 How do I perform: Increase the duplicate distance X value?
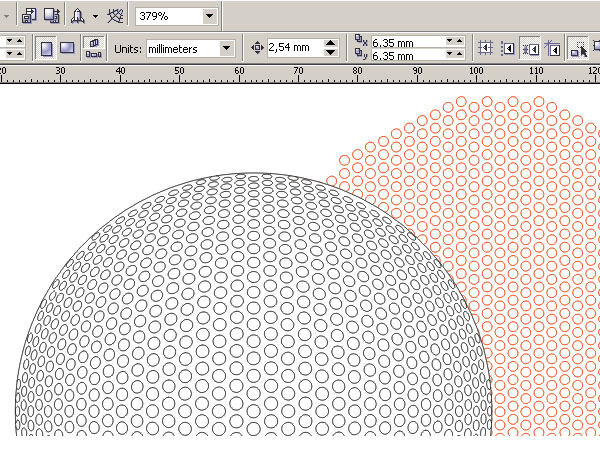pyautogui.click(x=460, y=41)
